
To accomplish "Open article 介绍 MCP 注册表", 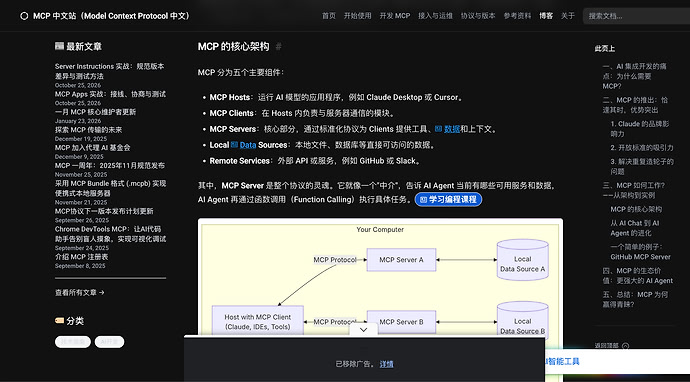I will (81, 257).
